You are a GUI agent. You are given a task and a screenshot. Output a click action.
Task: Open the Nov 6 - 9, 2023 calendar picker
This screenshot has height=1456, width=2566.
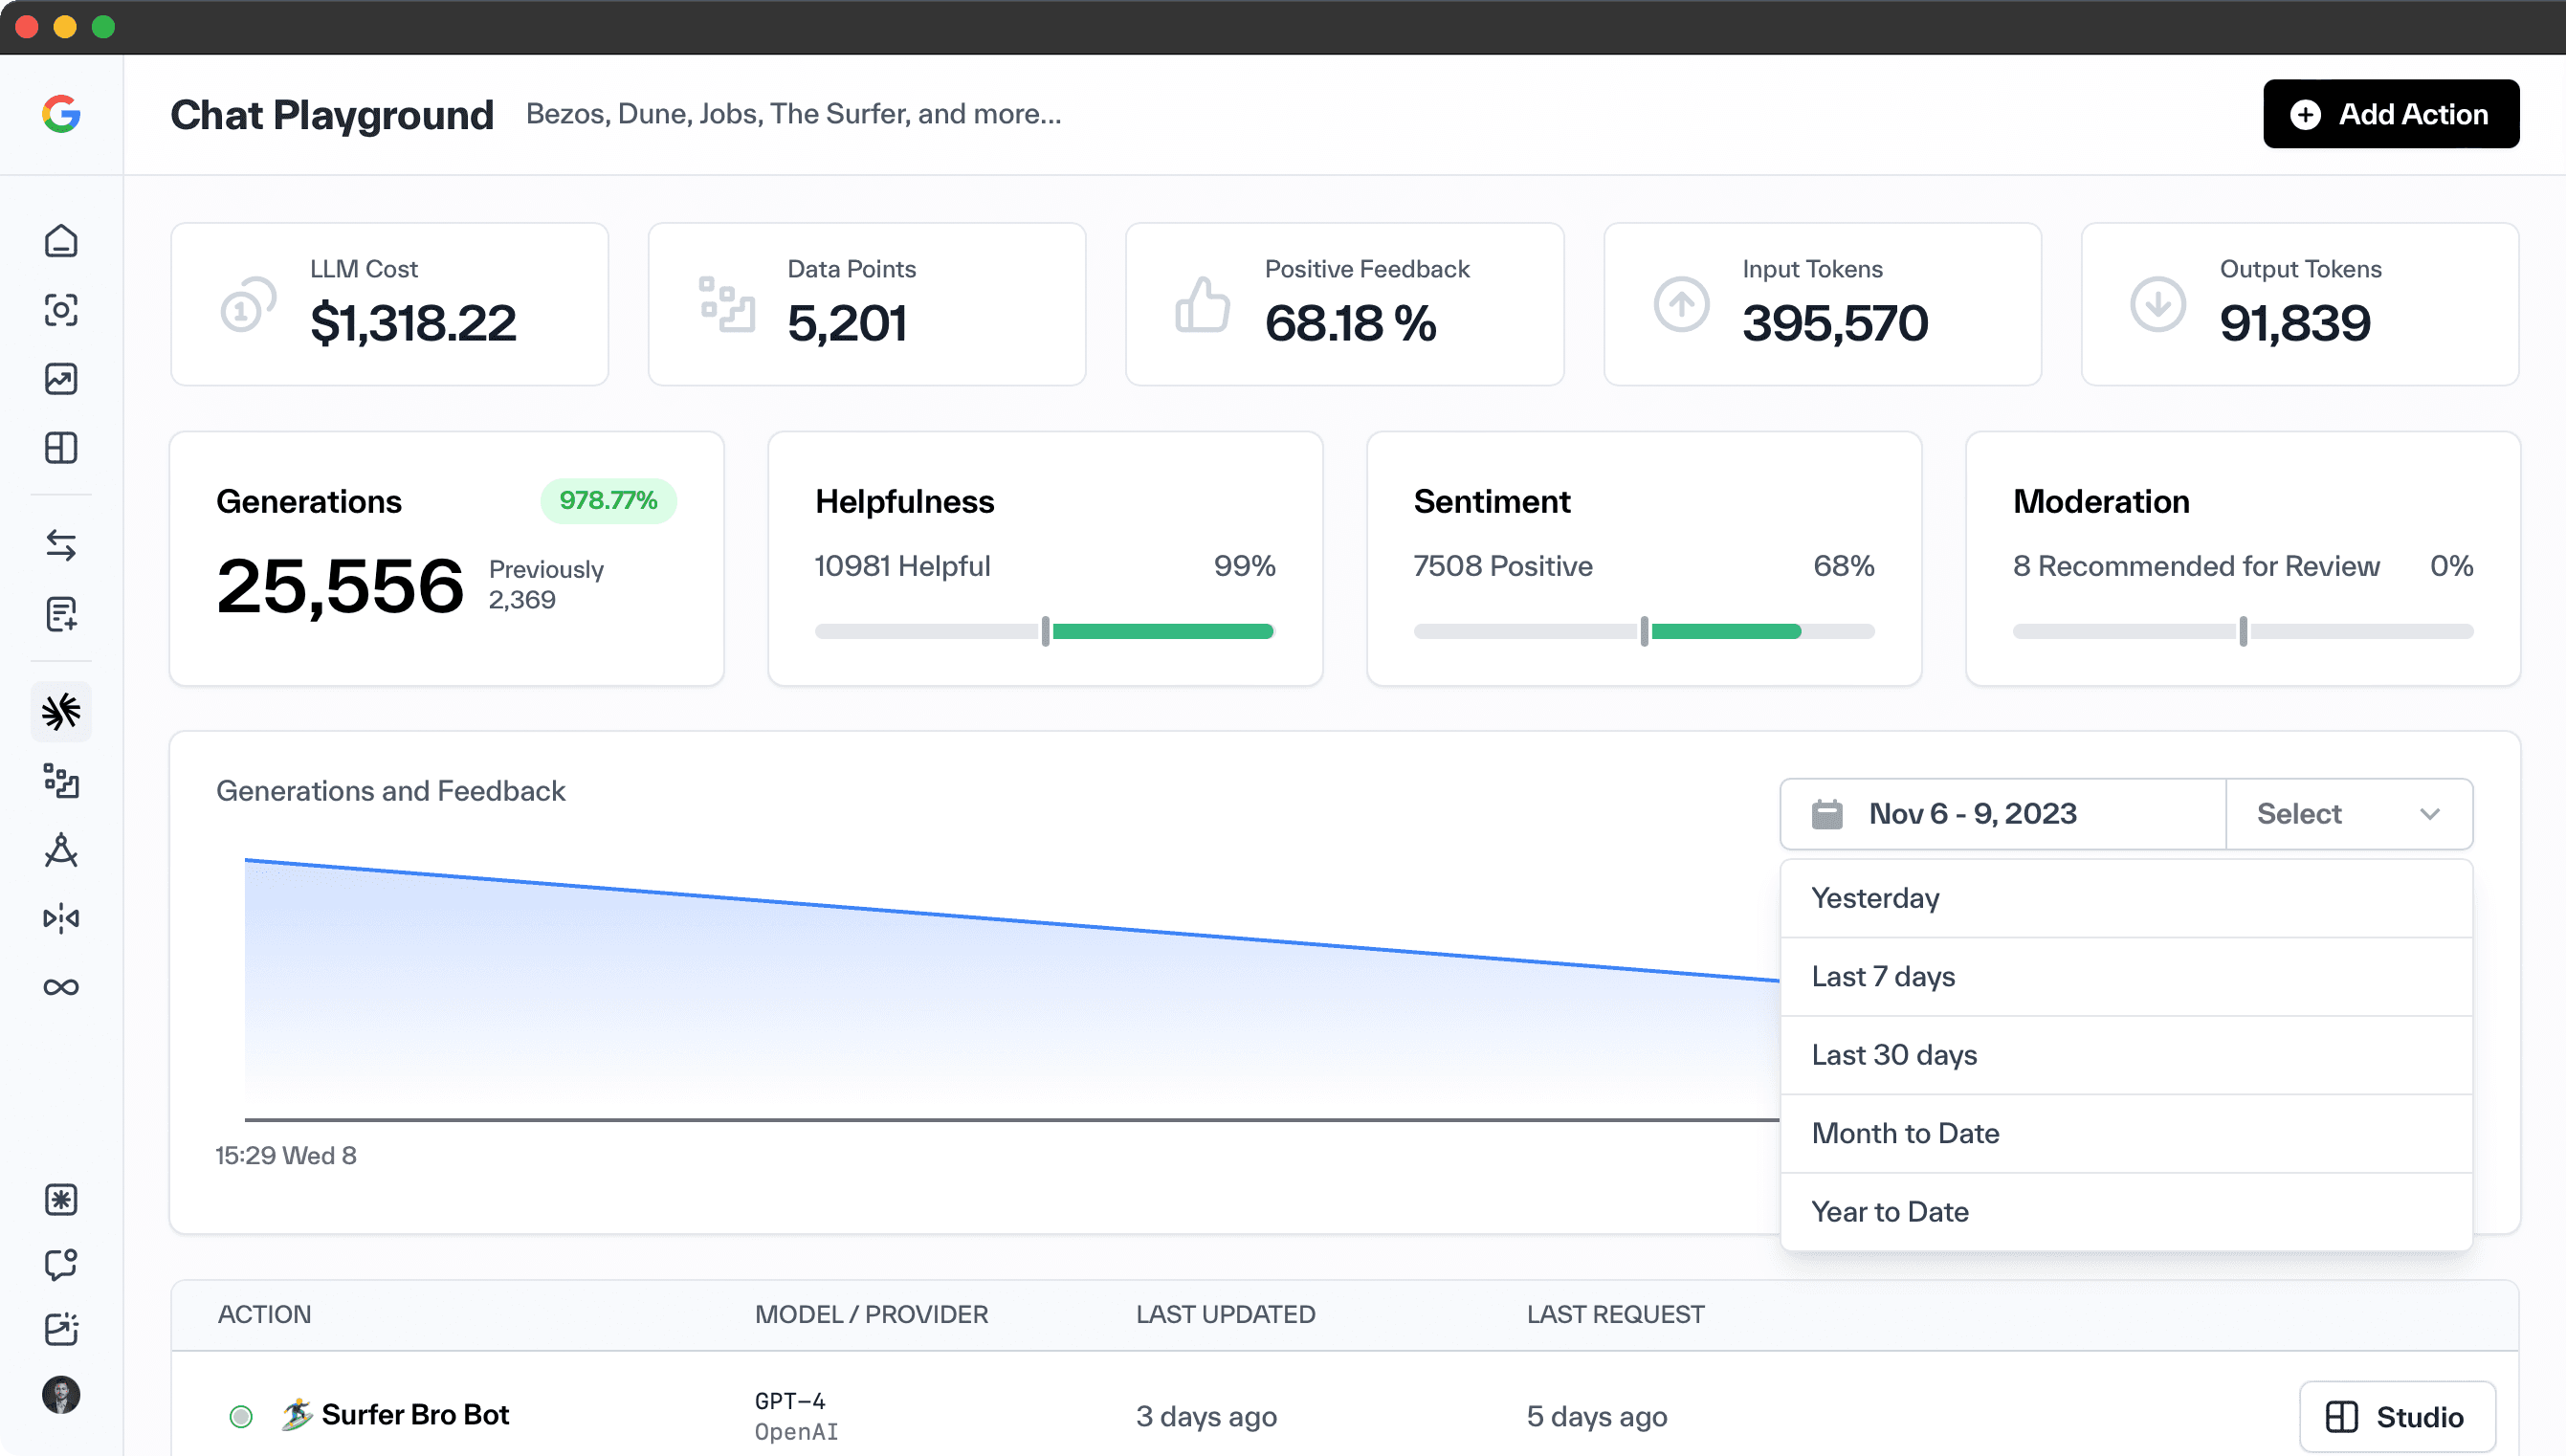point(2000,814)
